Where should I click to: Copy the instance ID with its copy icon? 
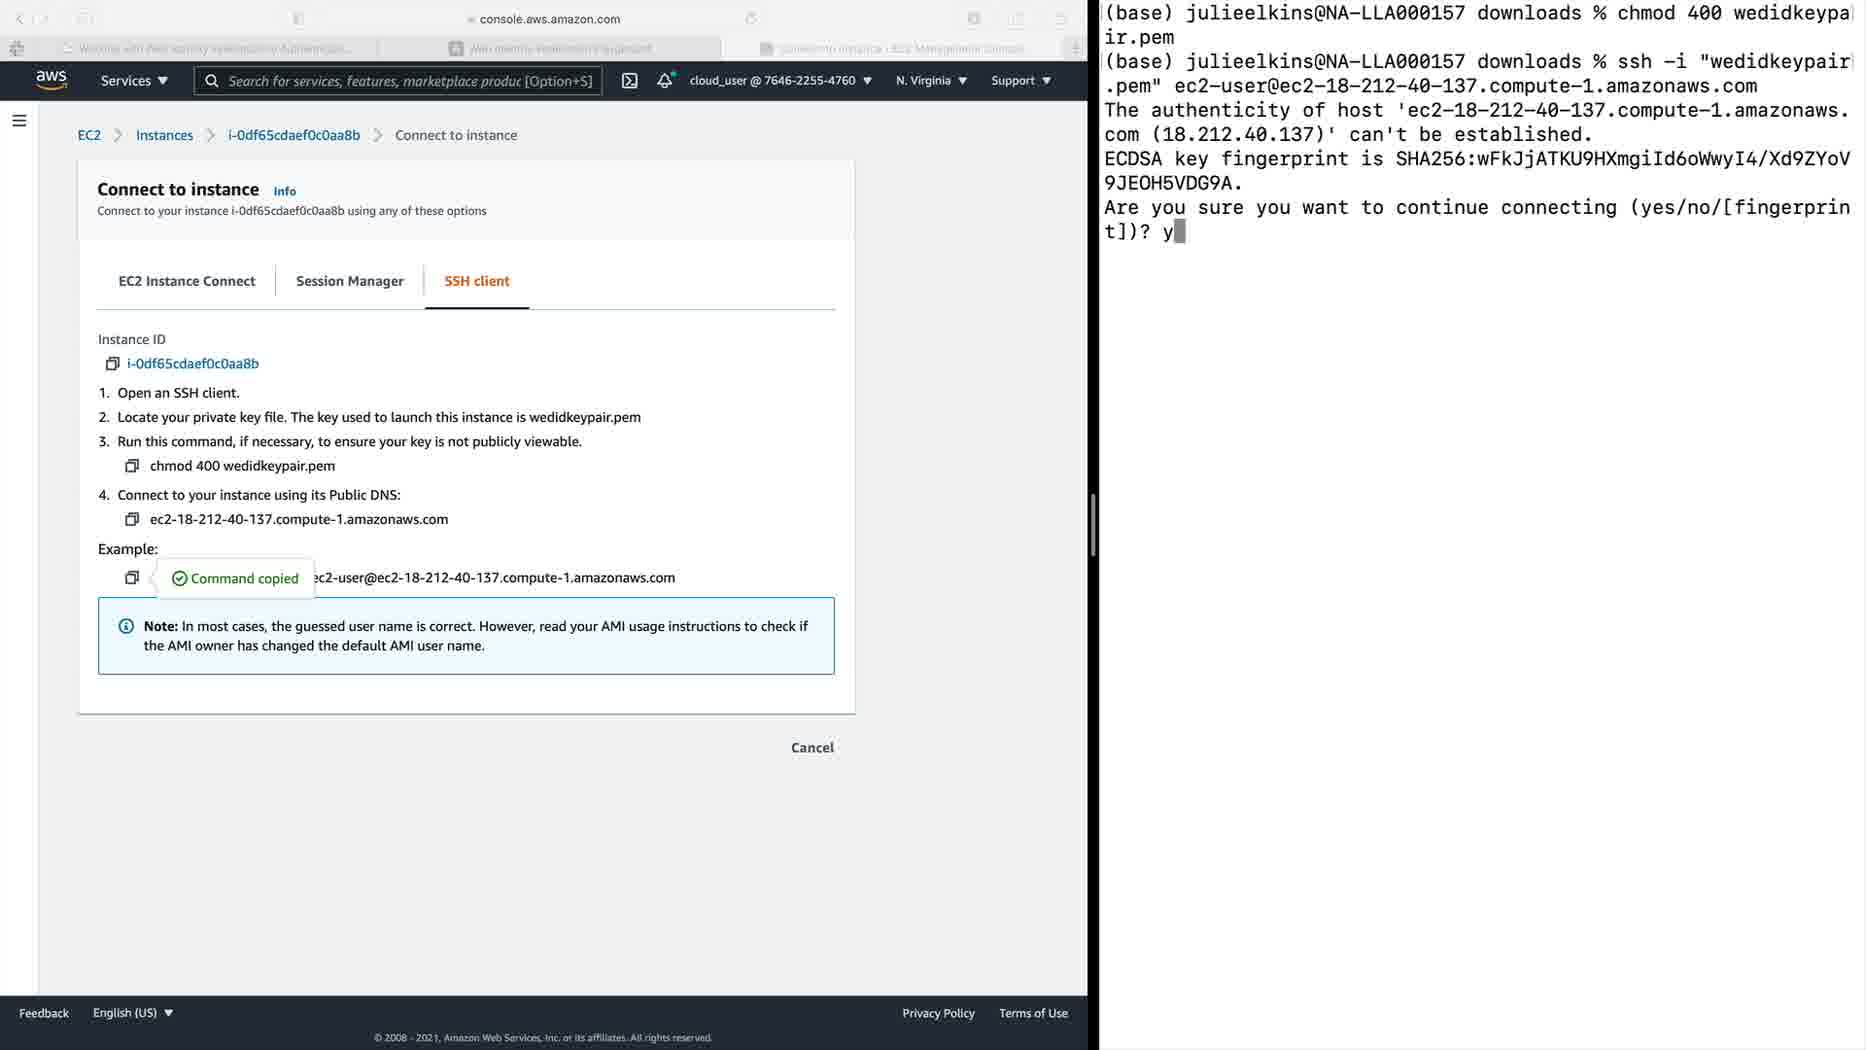112,364
